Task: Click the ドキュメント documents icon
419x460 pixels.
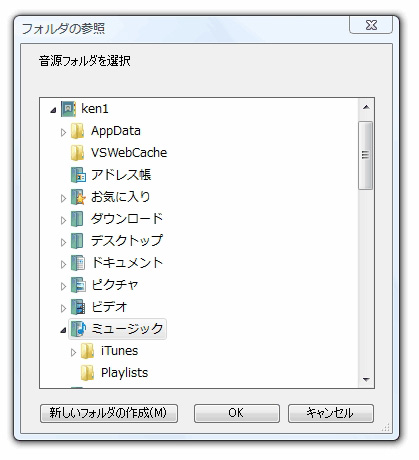Action: (x=78, y=263)
